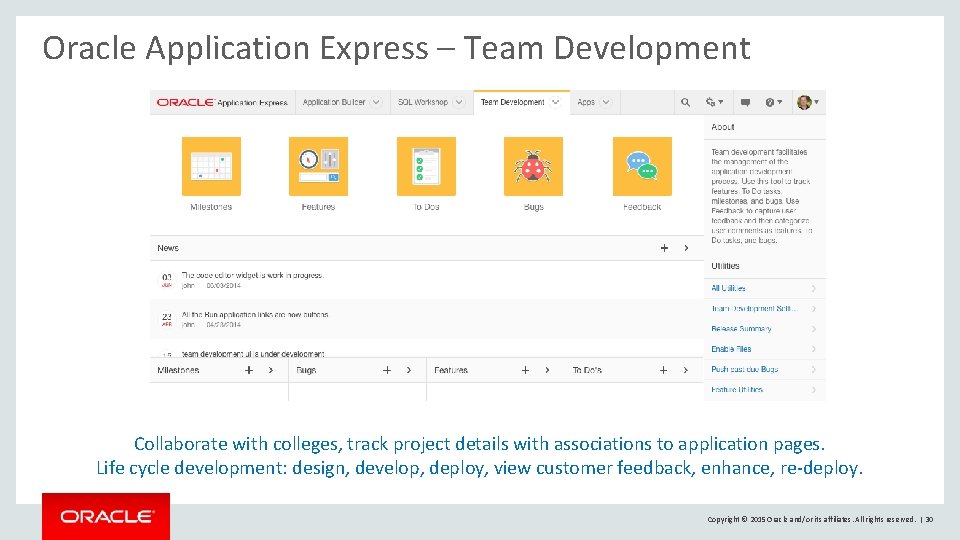The height and width of the screenshot is (540, 960).
Task: Expand the Team Development dropdown arrow
Action: tap(555, 102)
